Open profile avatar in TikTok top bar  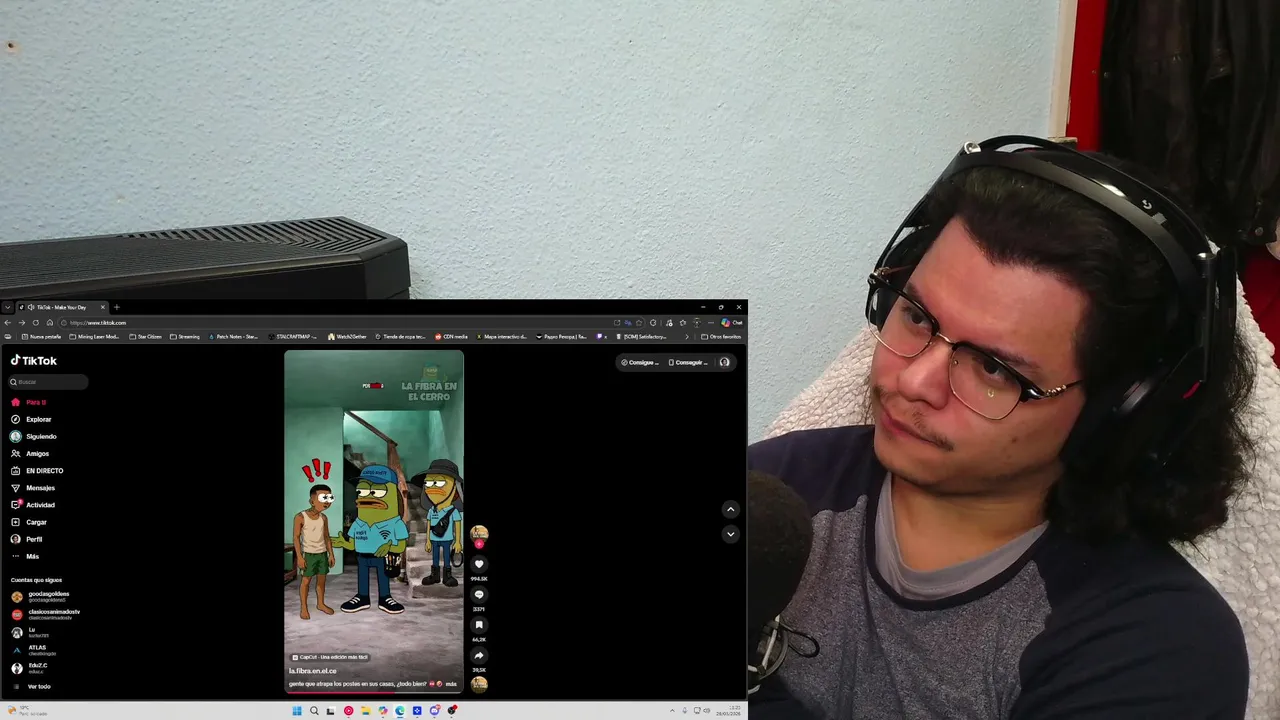[x=725, y=362]
